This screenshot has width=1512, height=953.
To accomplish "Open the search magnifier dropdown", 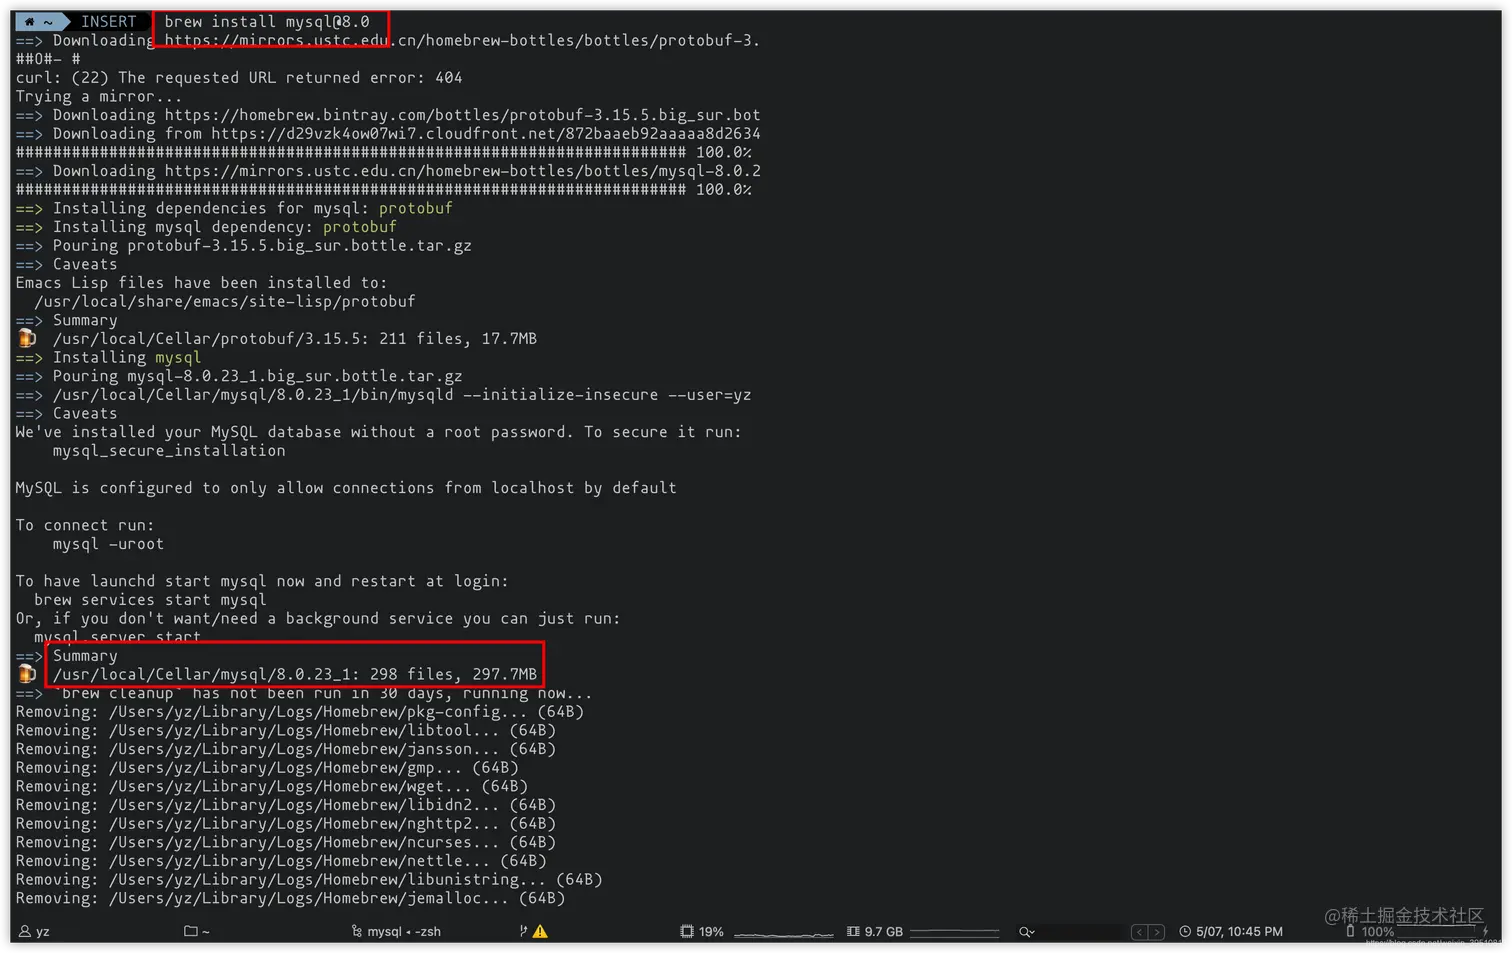I will tap(1026, 931).
